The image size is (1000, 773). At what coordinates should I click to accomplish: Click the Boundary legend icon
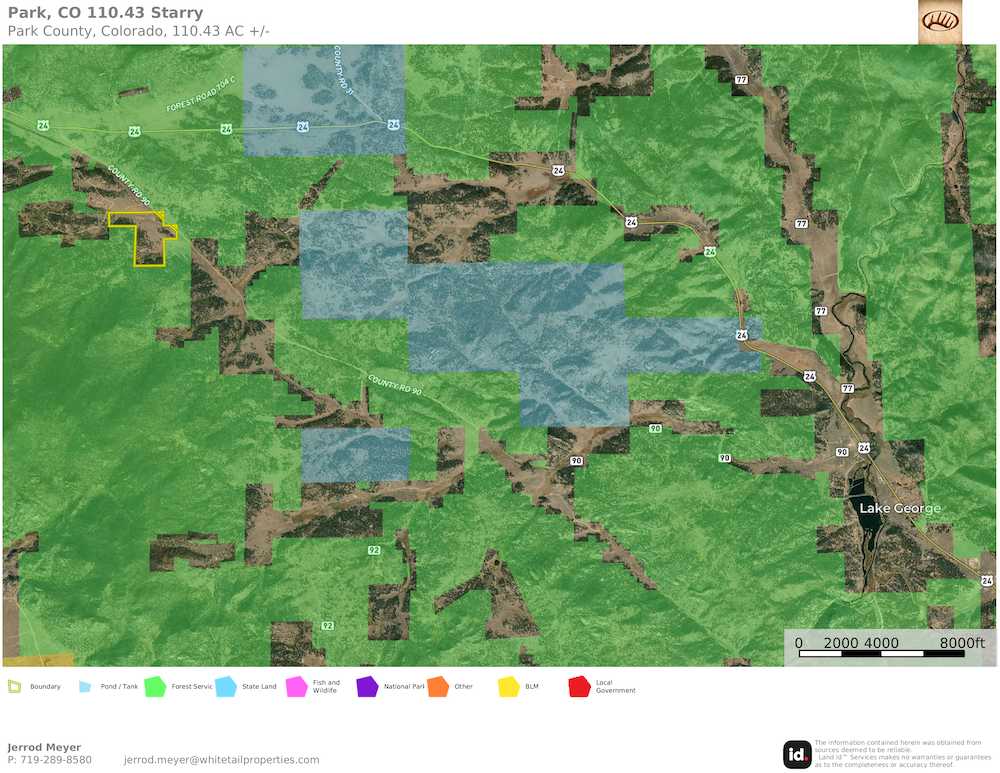tap(14, 686)
